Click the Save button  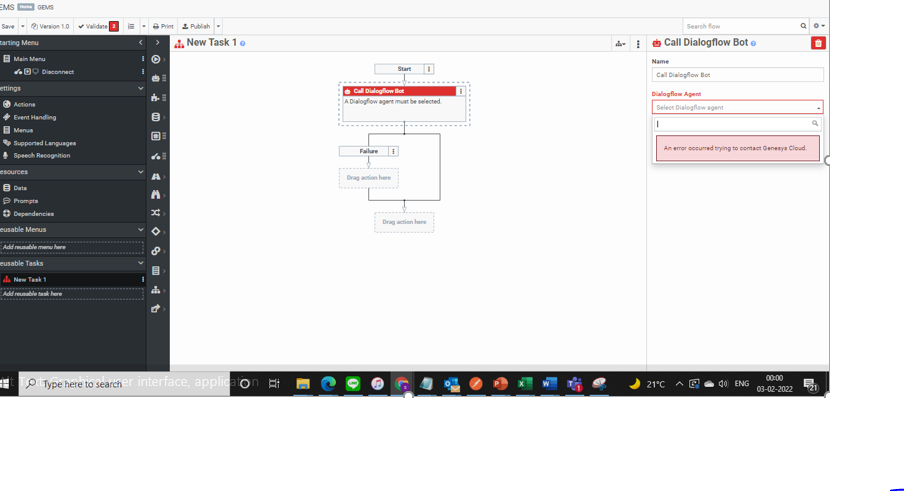click(8, 27)
